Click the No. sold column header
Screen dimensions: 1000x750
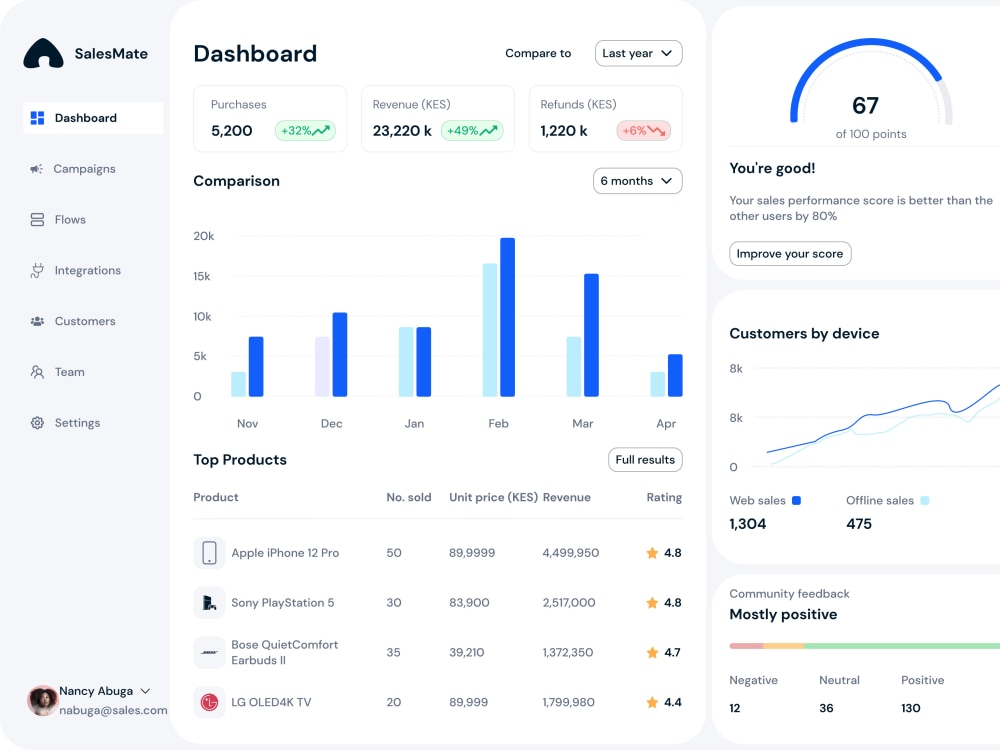pyautogui.click(x=409, y=497)
